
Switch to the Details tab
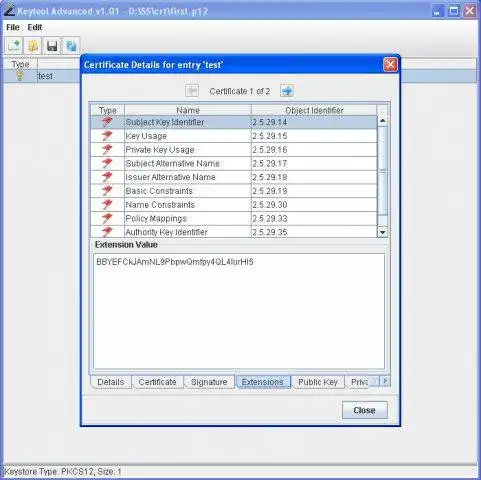(x=111, y=382)
